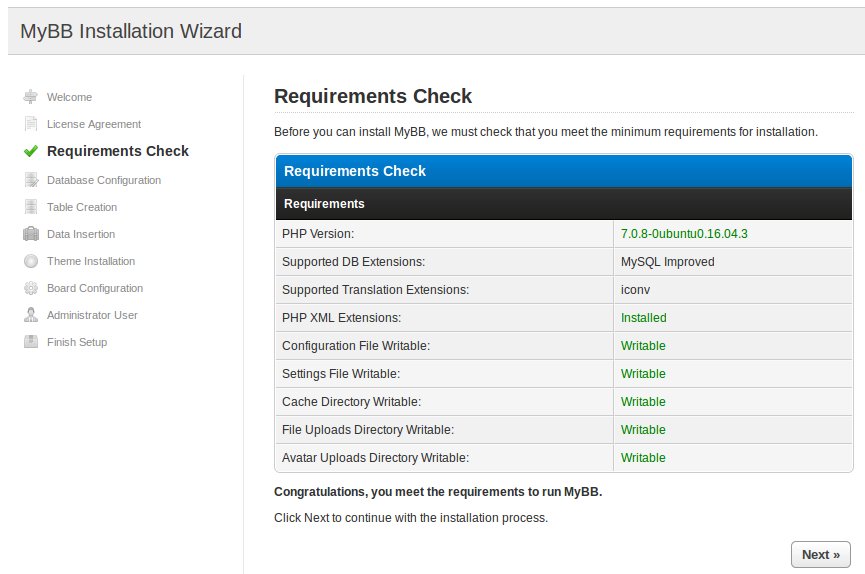Click the PHP XML Extensions label
Viewport: 865px width, 574px height.
(x=341, y=318)
